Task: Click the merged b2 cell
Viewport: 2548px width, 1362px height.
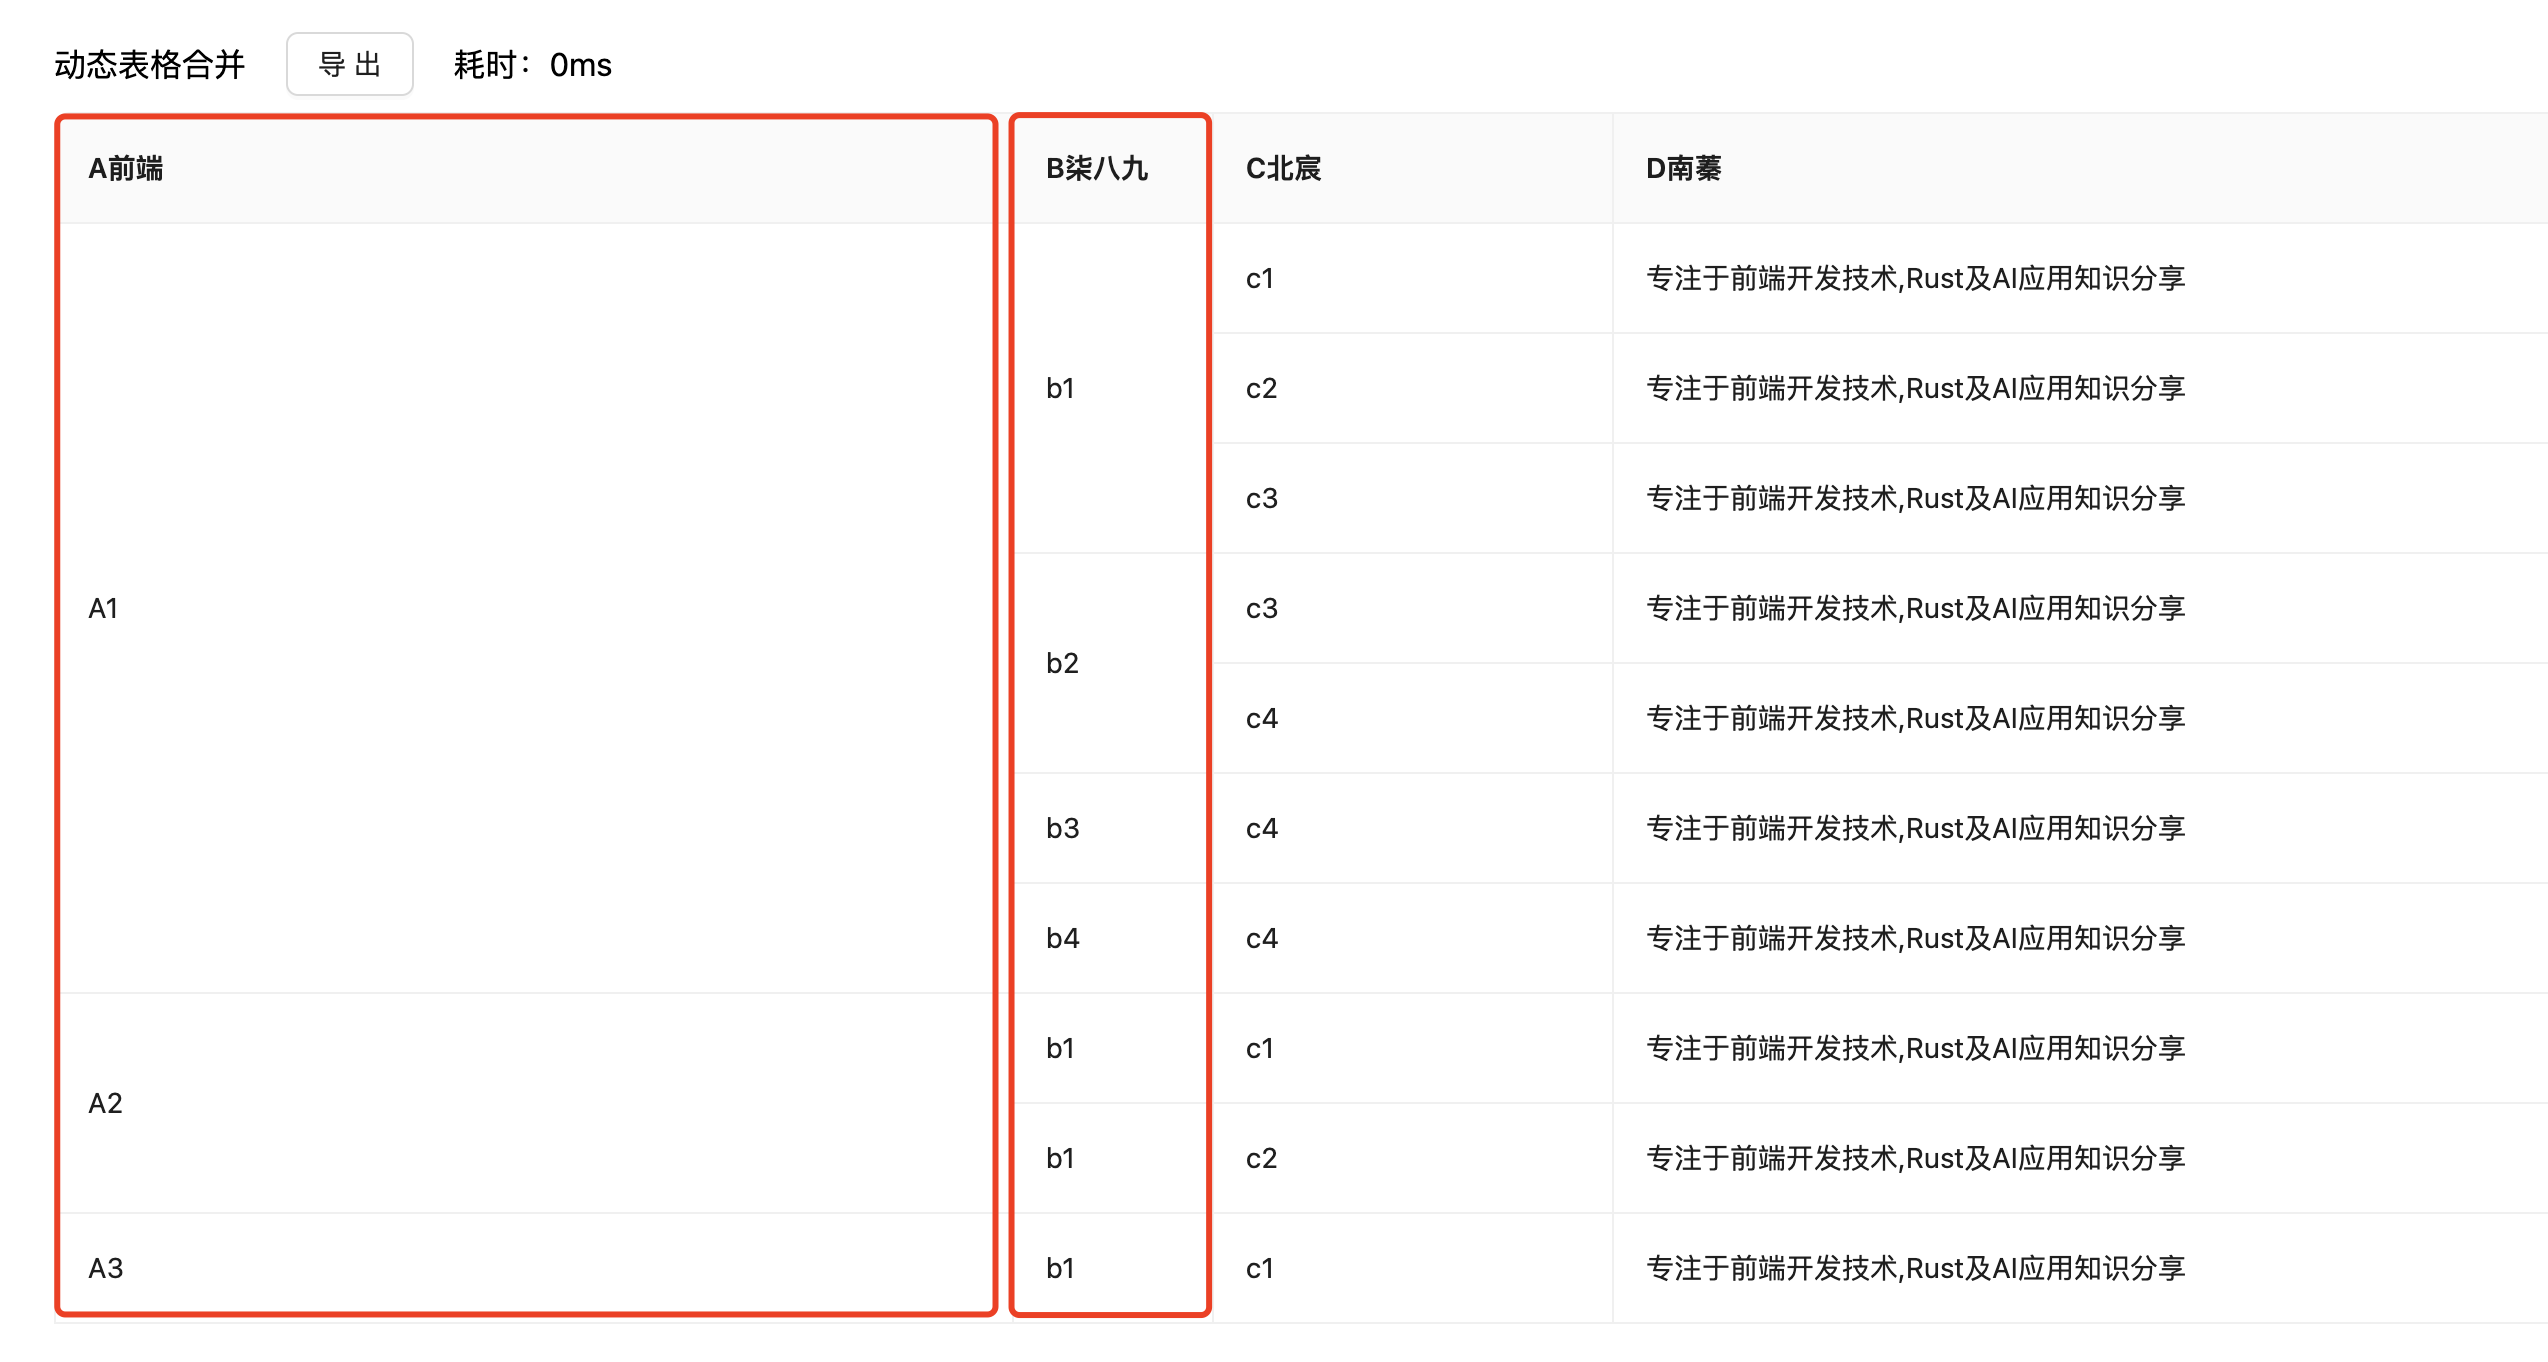Action: pyautogui.click(x=1062, y=663)
